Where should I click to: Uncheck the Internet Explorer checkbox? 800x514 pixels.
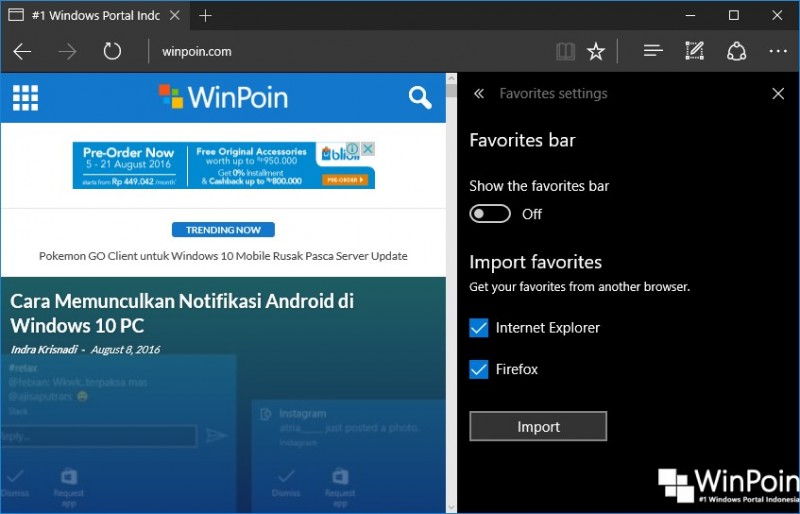pos(479,328)
